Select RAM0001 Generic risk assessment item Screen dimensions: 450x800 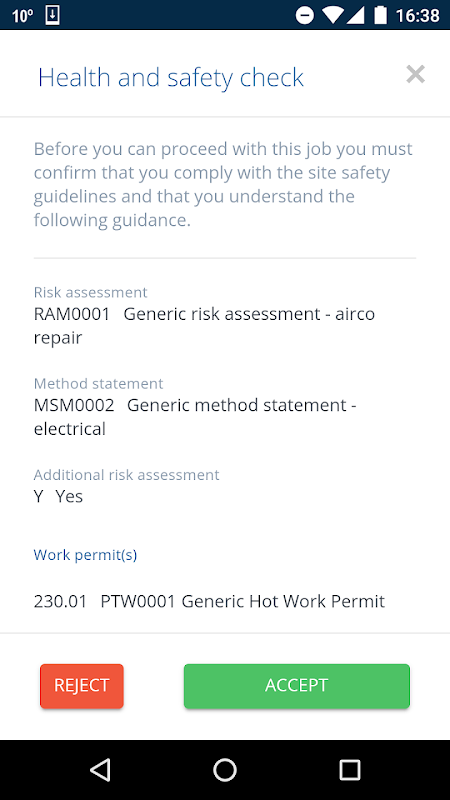pyautogui.click(x=204, y=326)
